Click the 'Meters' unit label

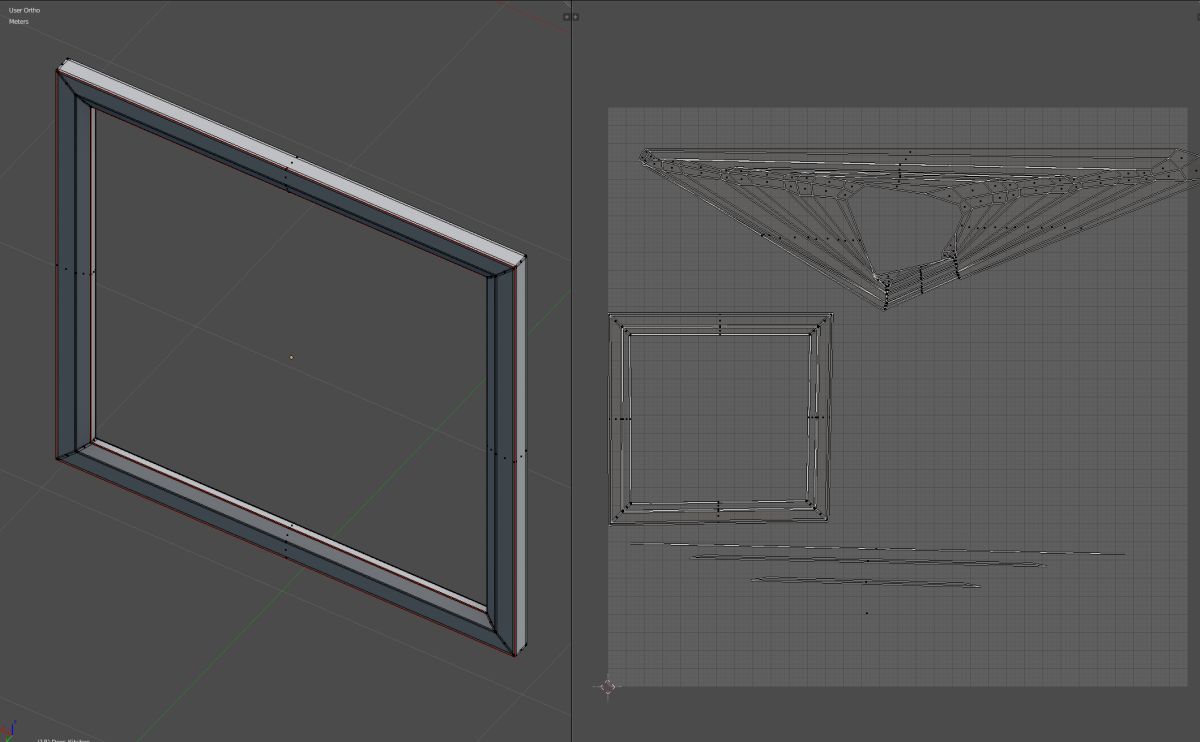19,21
